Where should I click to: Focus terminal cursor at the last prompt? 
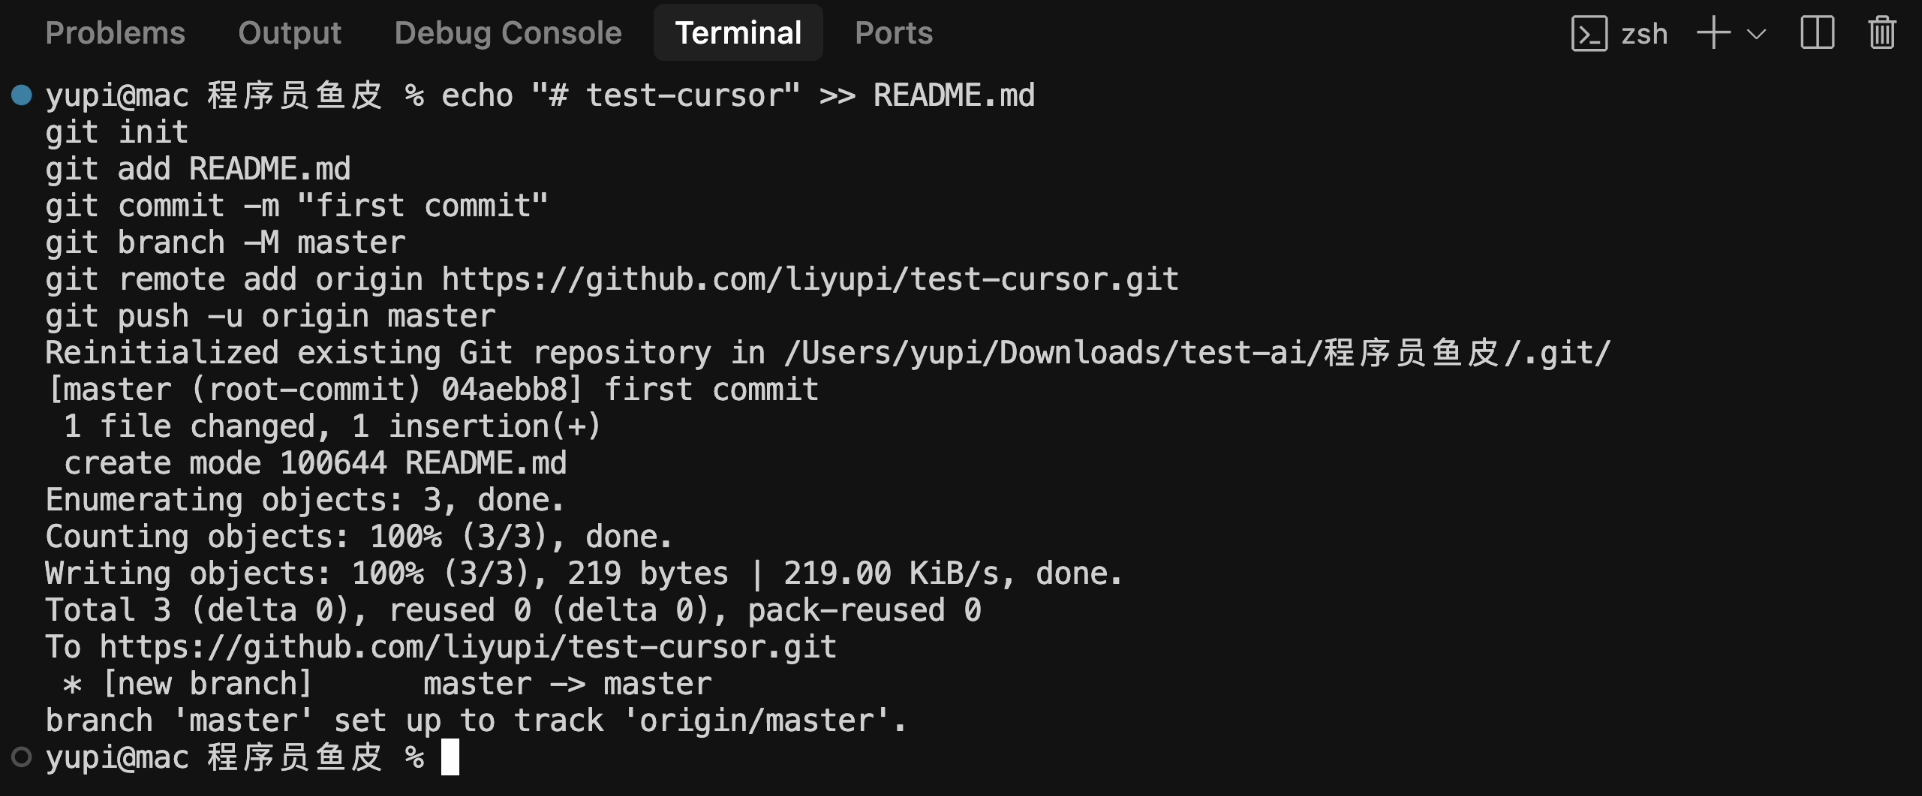click(x=450, y=757)
